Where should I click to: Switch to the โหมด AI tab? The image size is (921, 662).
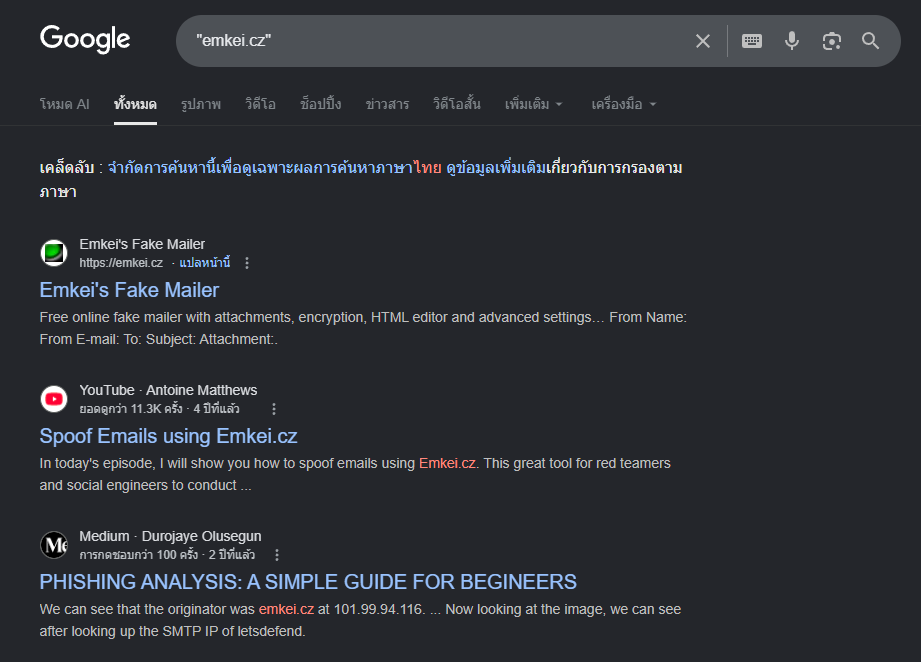pos(65,104)
